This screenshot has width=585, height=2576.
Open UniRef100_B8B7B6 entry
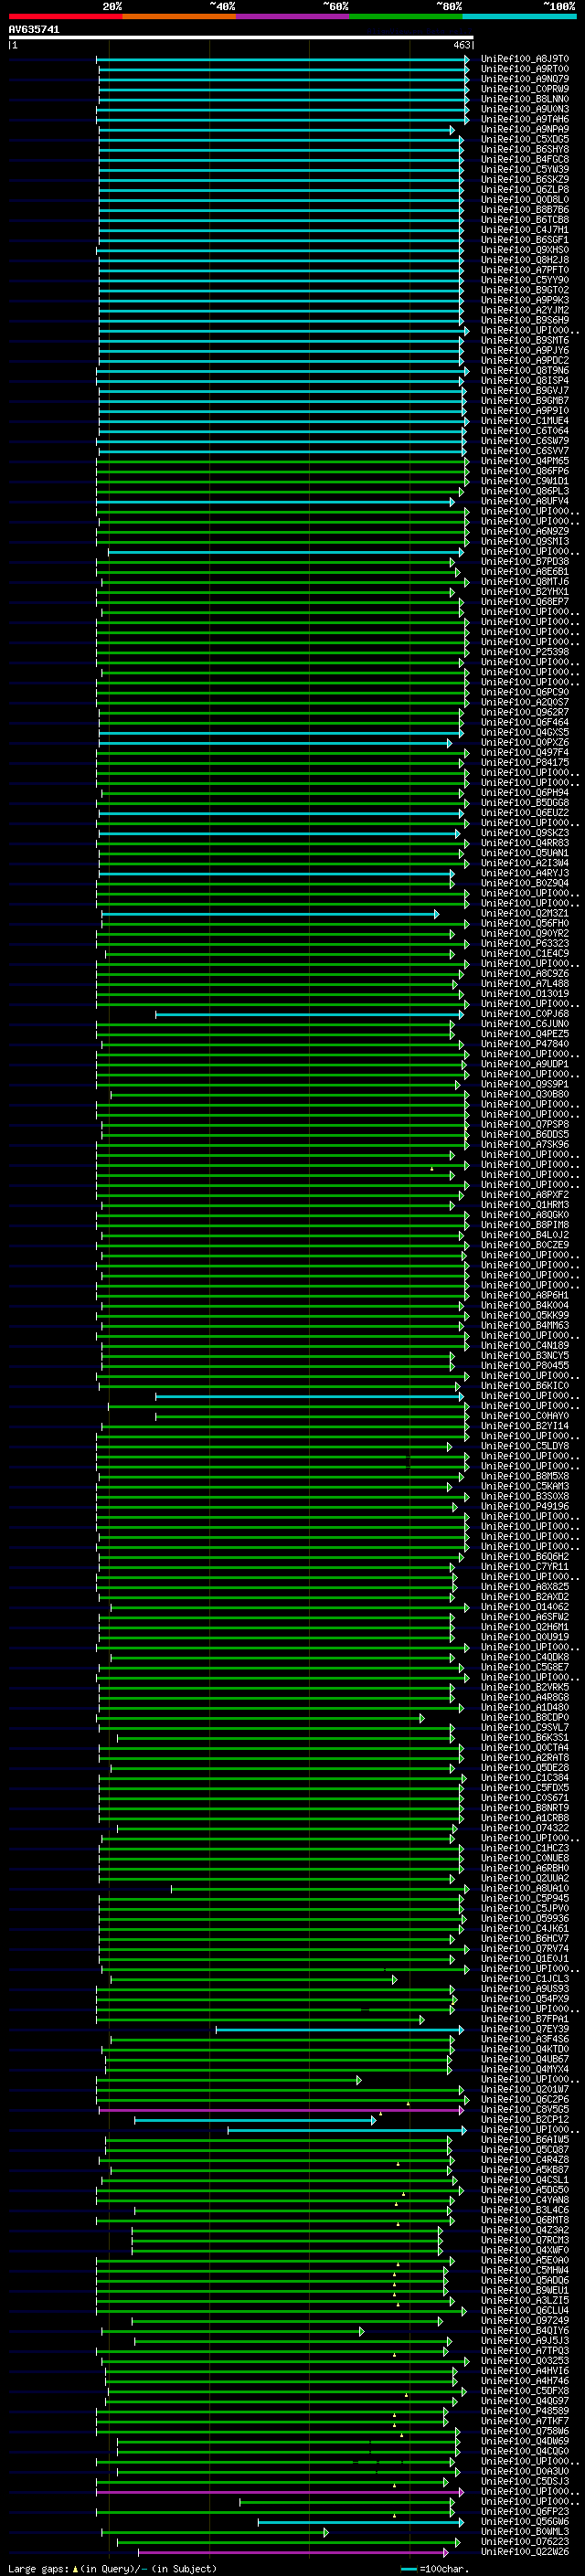tap(525, 210)
